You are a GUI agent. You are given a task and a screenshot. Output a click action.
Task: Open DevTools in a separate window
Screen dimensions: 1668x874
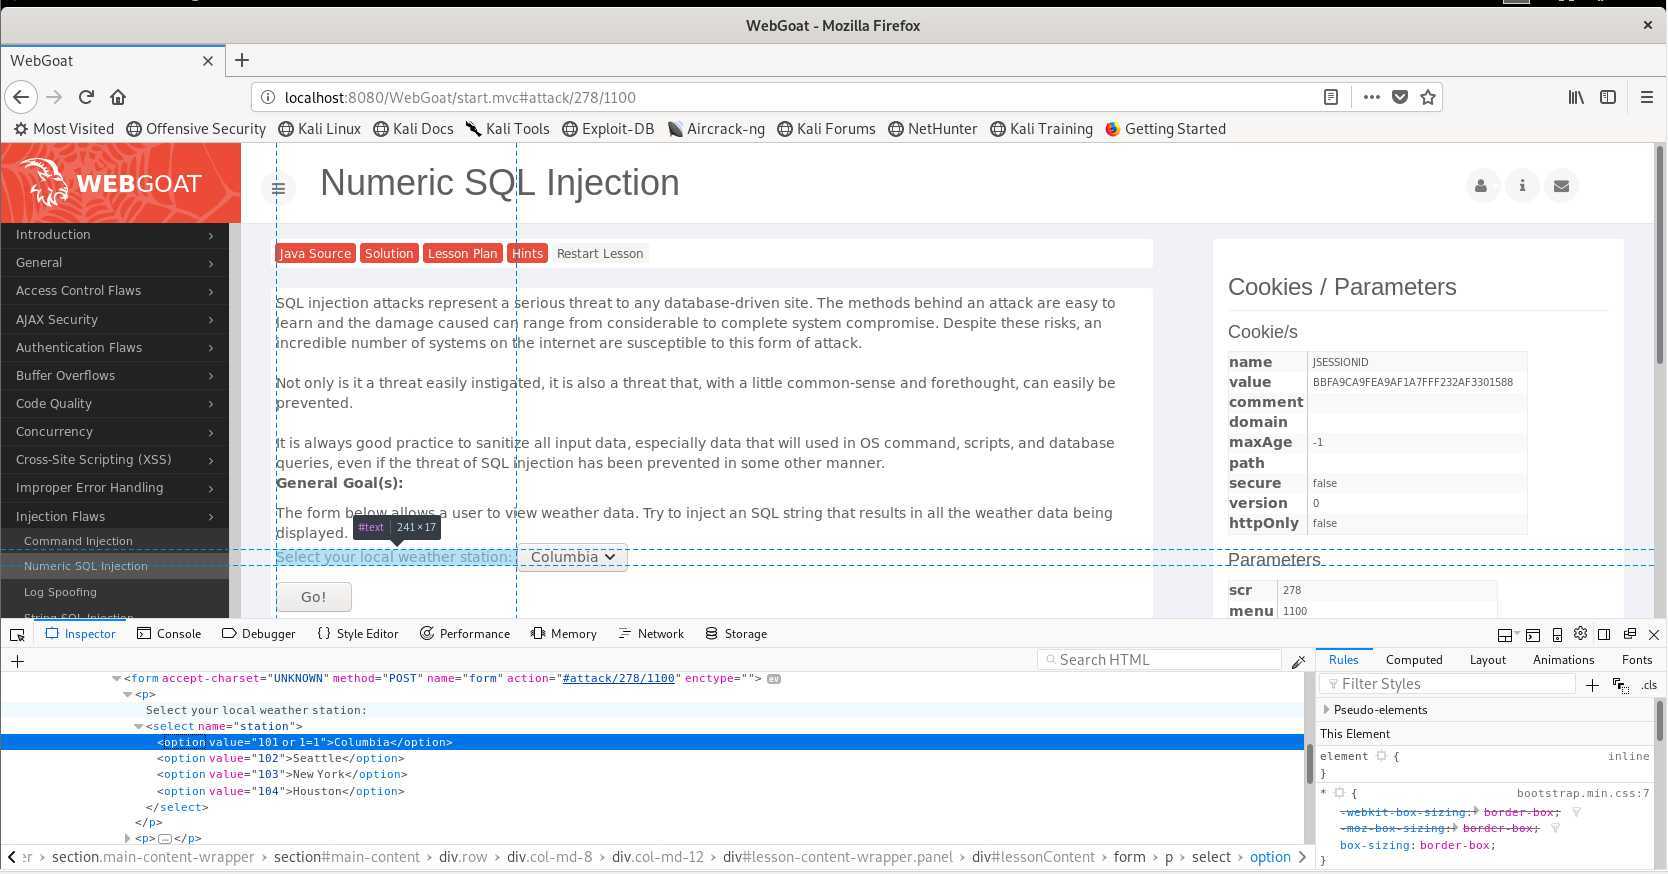click(1629, 634)
